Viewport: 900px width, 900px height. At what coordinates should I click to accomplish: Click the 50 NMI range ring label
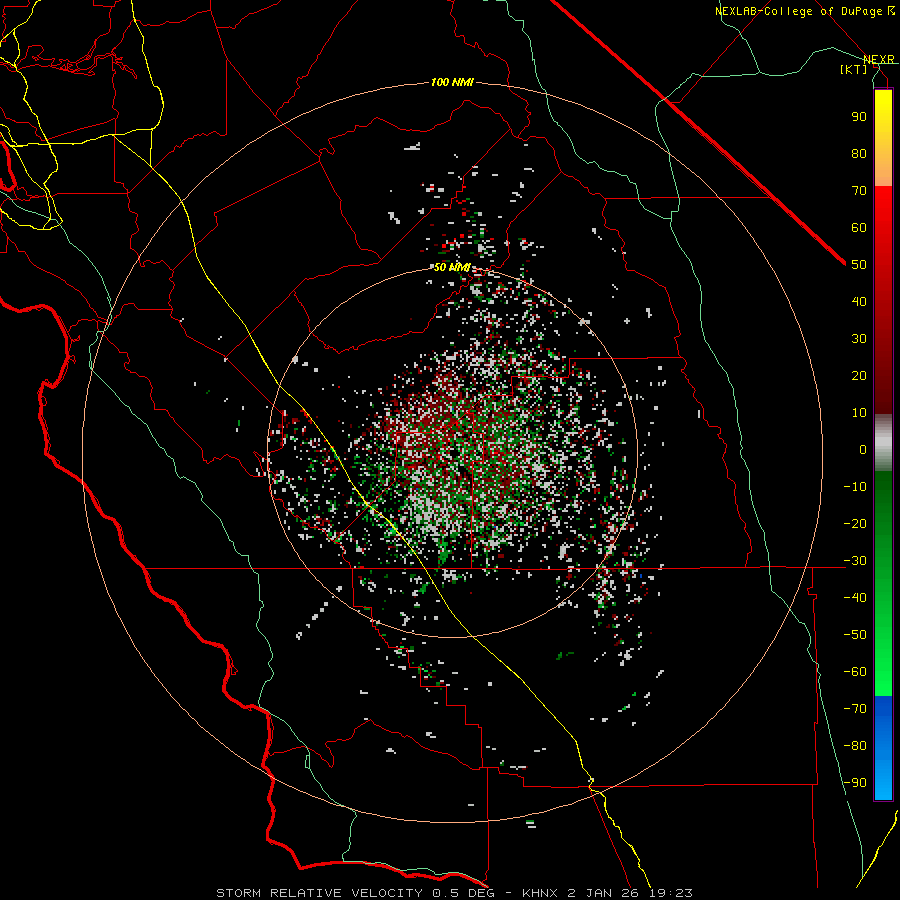tap(452, 267)
